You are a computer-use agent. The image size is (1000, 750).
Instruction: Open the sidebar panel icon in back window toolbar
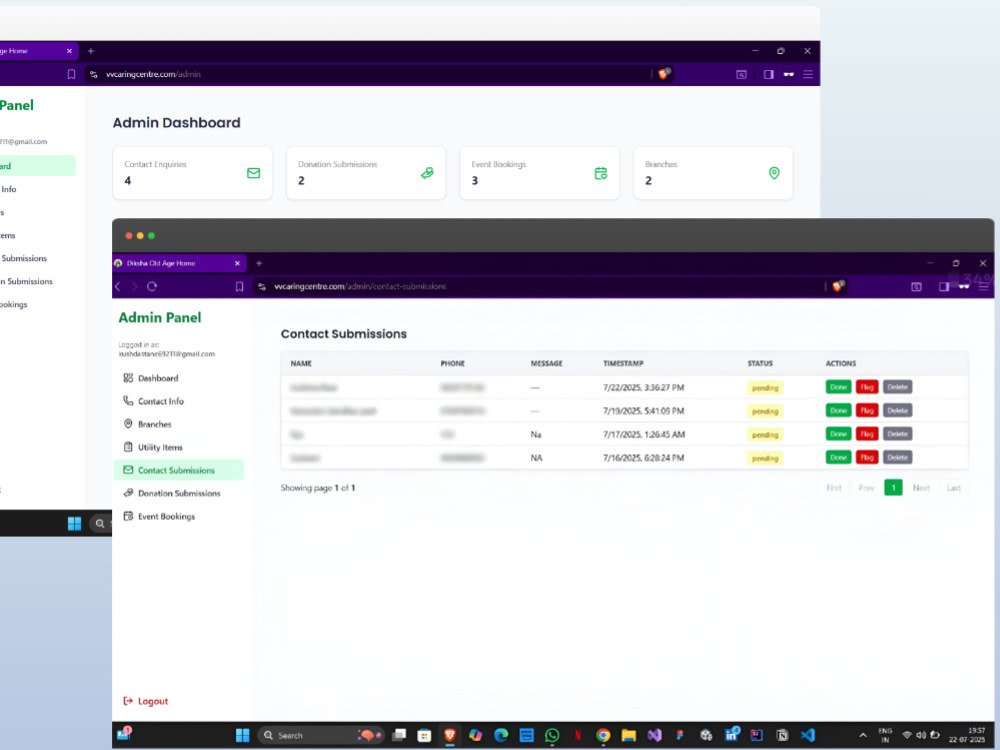[x=768, y=75]
